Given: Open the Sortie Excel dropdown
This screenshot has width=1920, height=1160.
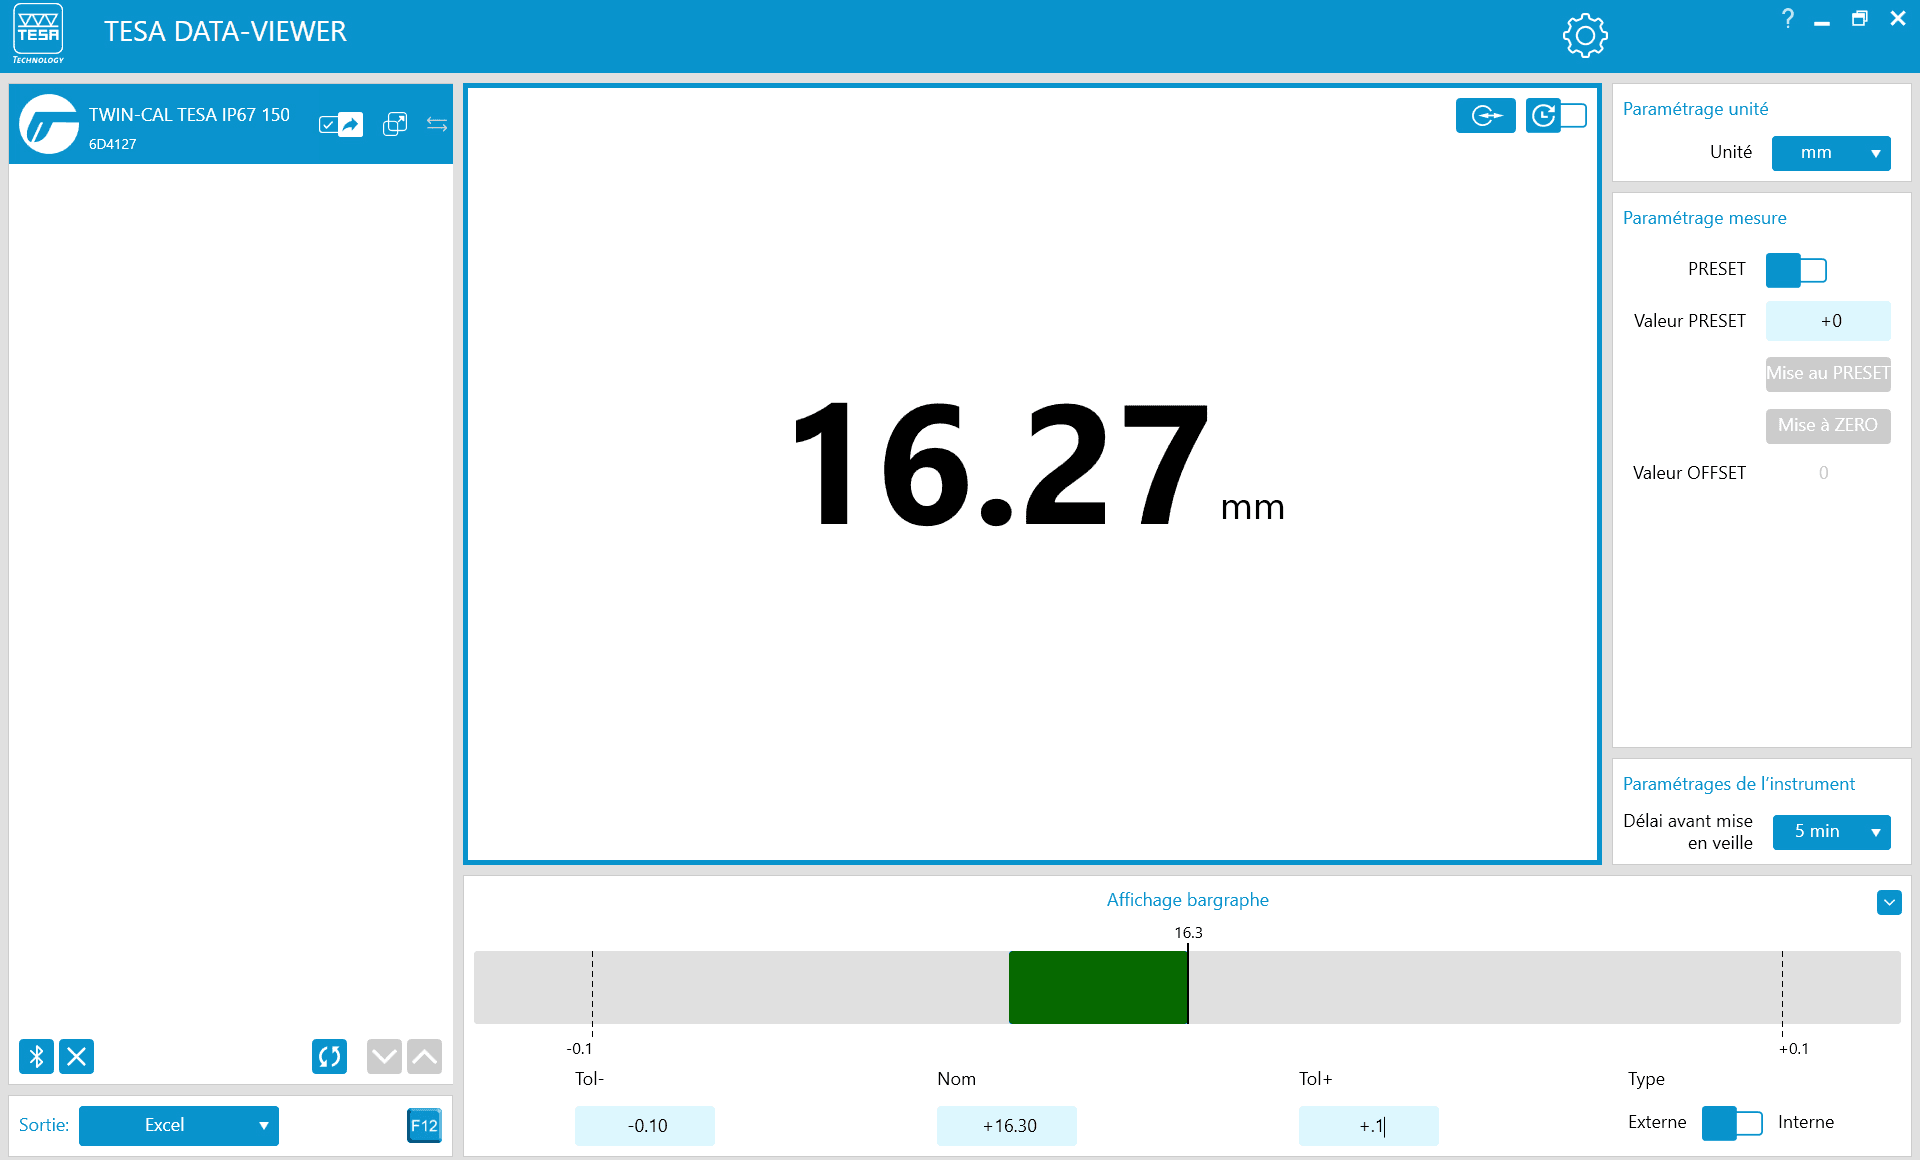Looking at the screenshot, I should [178, 1125].
